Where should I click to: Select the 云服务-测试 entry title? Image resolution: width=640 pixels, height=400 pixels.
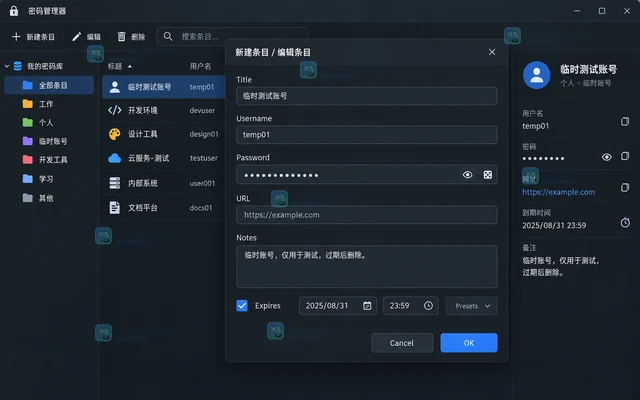[149, 158]
